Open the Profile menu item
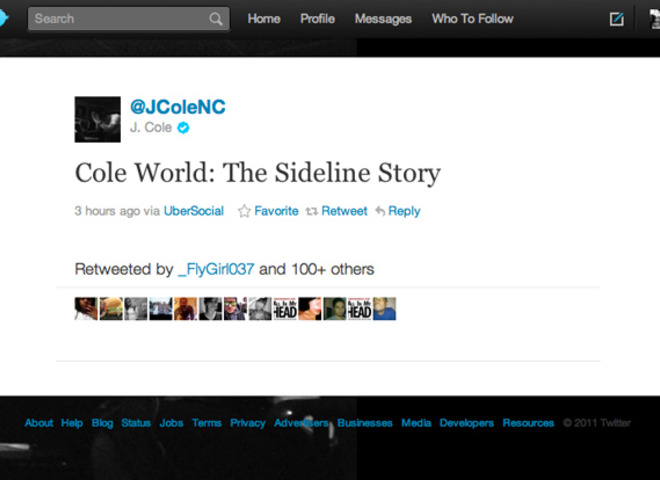This screenshot has width=660, height=480. tap(317, 19)
